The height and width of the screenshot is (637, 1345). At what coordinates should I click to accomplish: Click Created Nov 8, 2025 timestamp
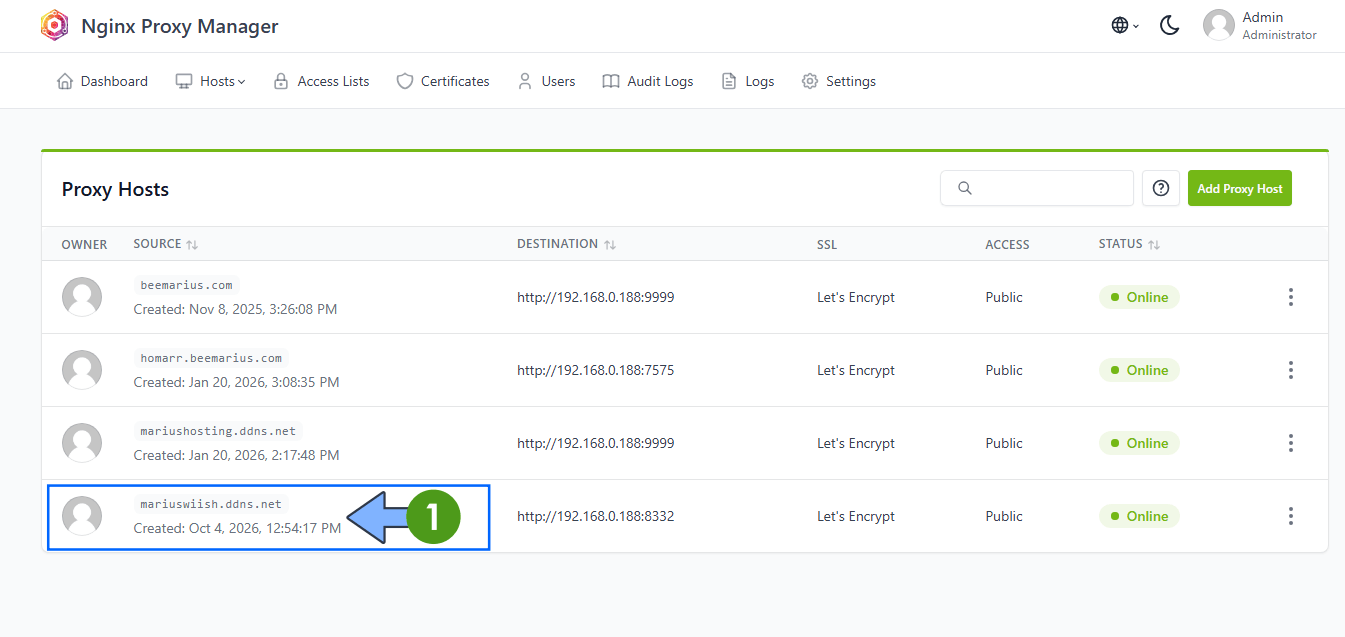tap(235, 310)
